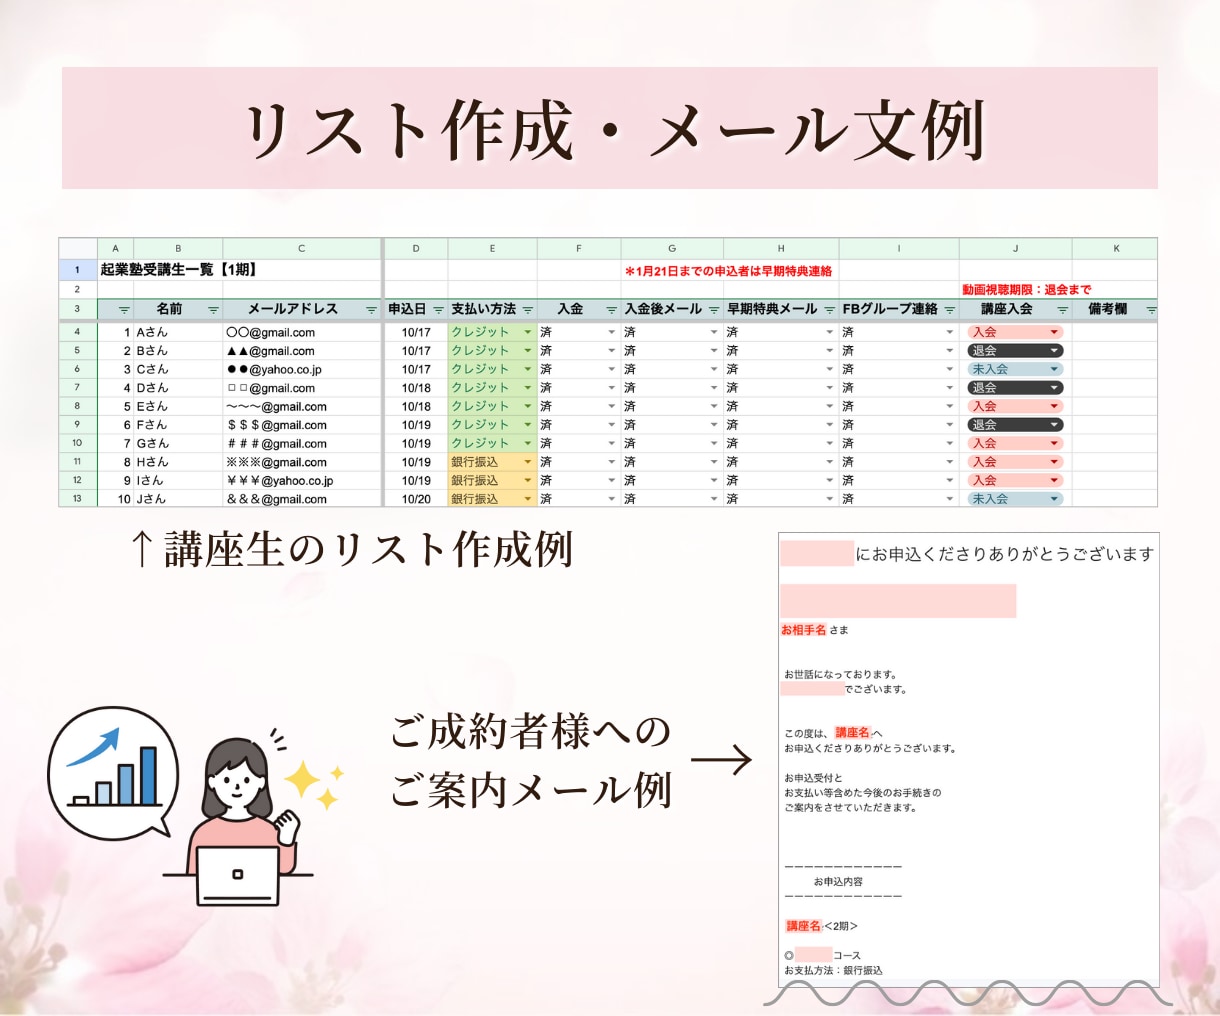The width and height of the screenshot is (1220, 1016).
Task: Click email cell ¥¥¥@yahoo.co.jp
Action: tap(302, 480)
